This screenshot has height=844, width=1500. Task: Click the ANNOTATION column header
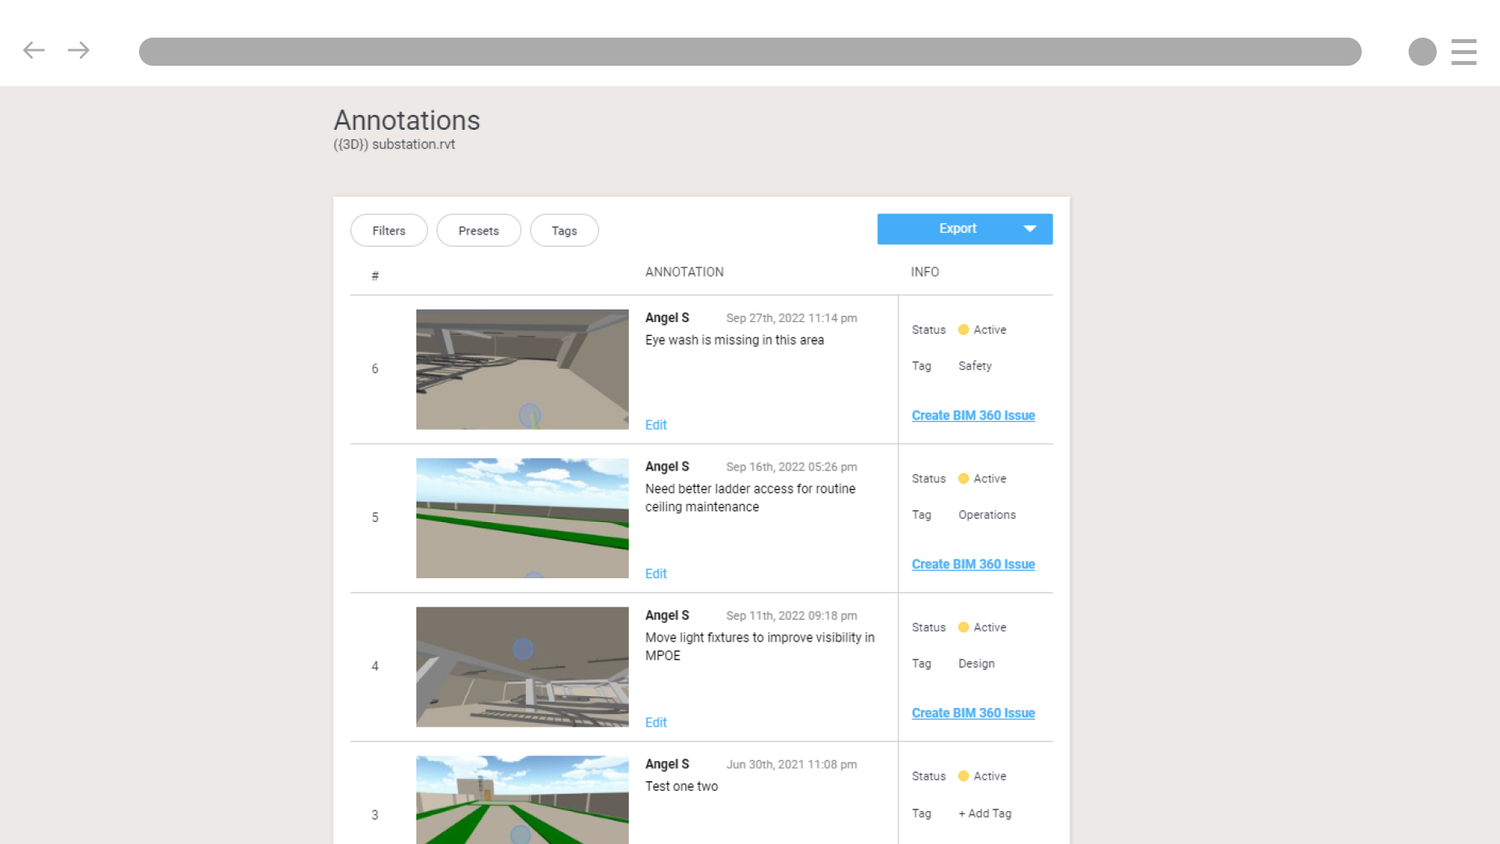(684, 271)
